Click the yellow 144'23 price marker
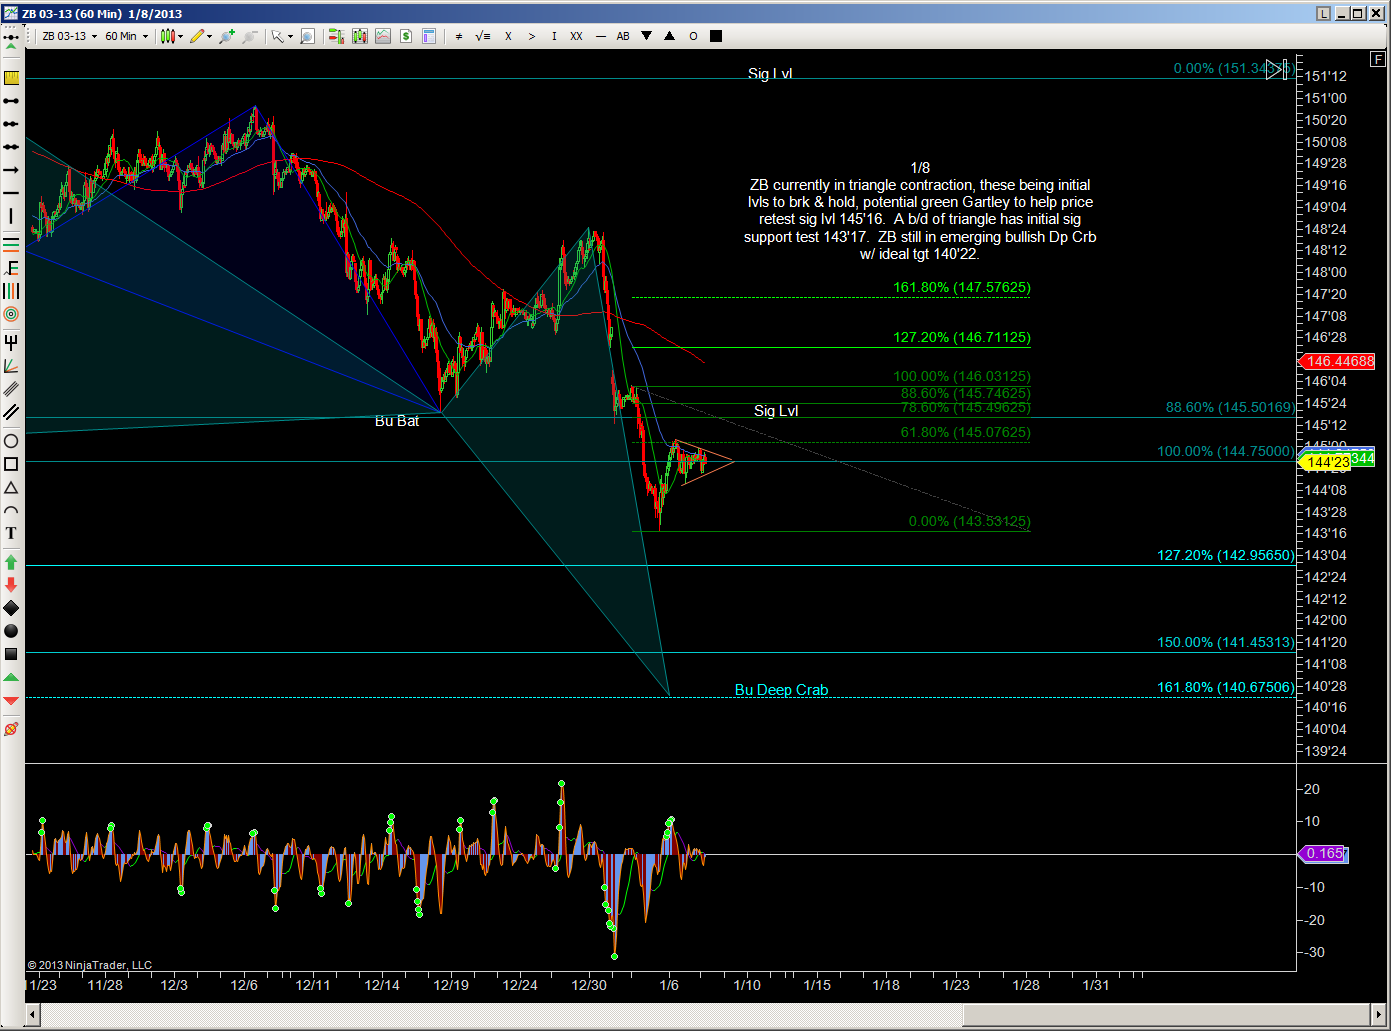This screenshot has width=1391, height=1031. pyautogui.click(x=1325, y=462)
